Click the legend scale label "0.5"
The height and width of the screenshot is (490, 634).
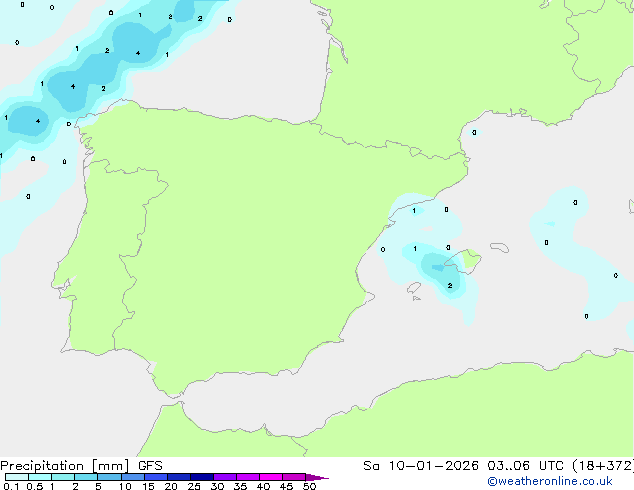point(35,486)
